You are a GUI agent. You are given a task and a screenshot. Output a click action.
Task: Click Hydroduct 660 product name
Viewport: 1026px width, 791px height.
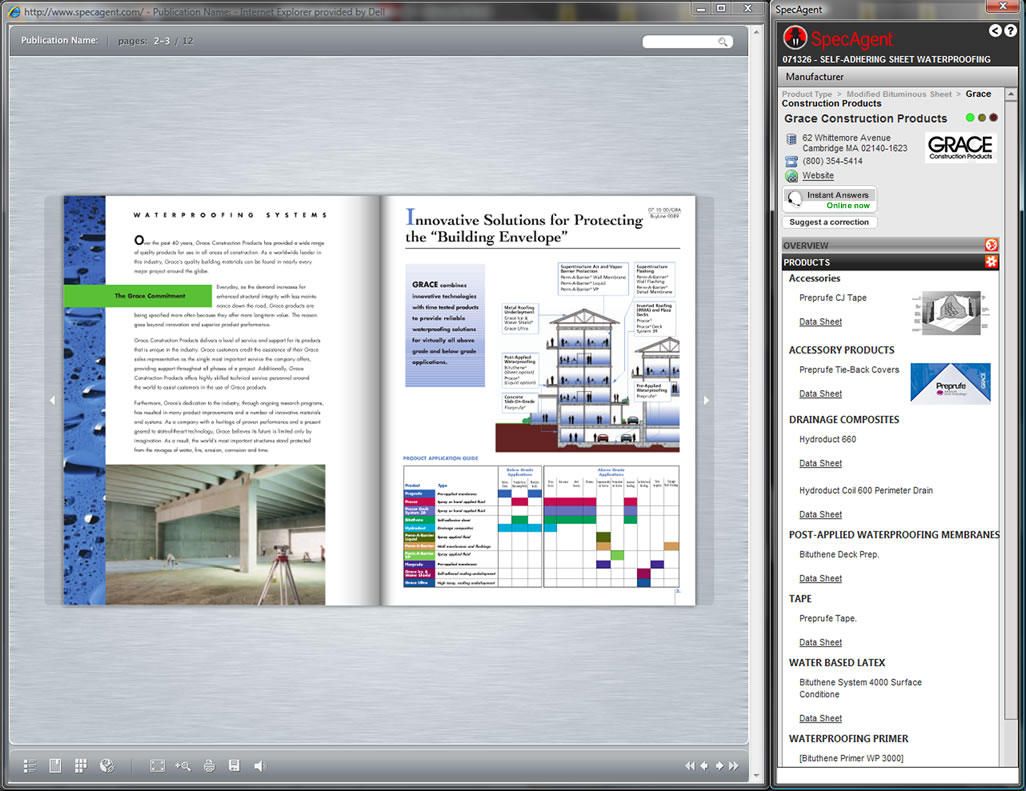(827, 440)
